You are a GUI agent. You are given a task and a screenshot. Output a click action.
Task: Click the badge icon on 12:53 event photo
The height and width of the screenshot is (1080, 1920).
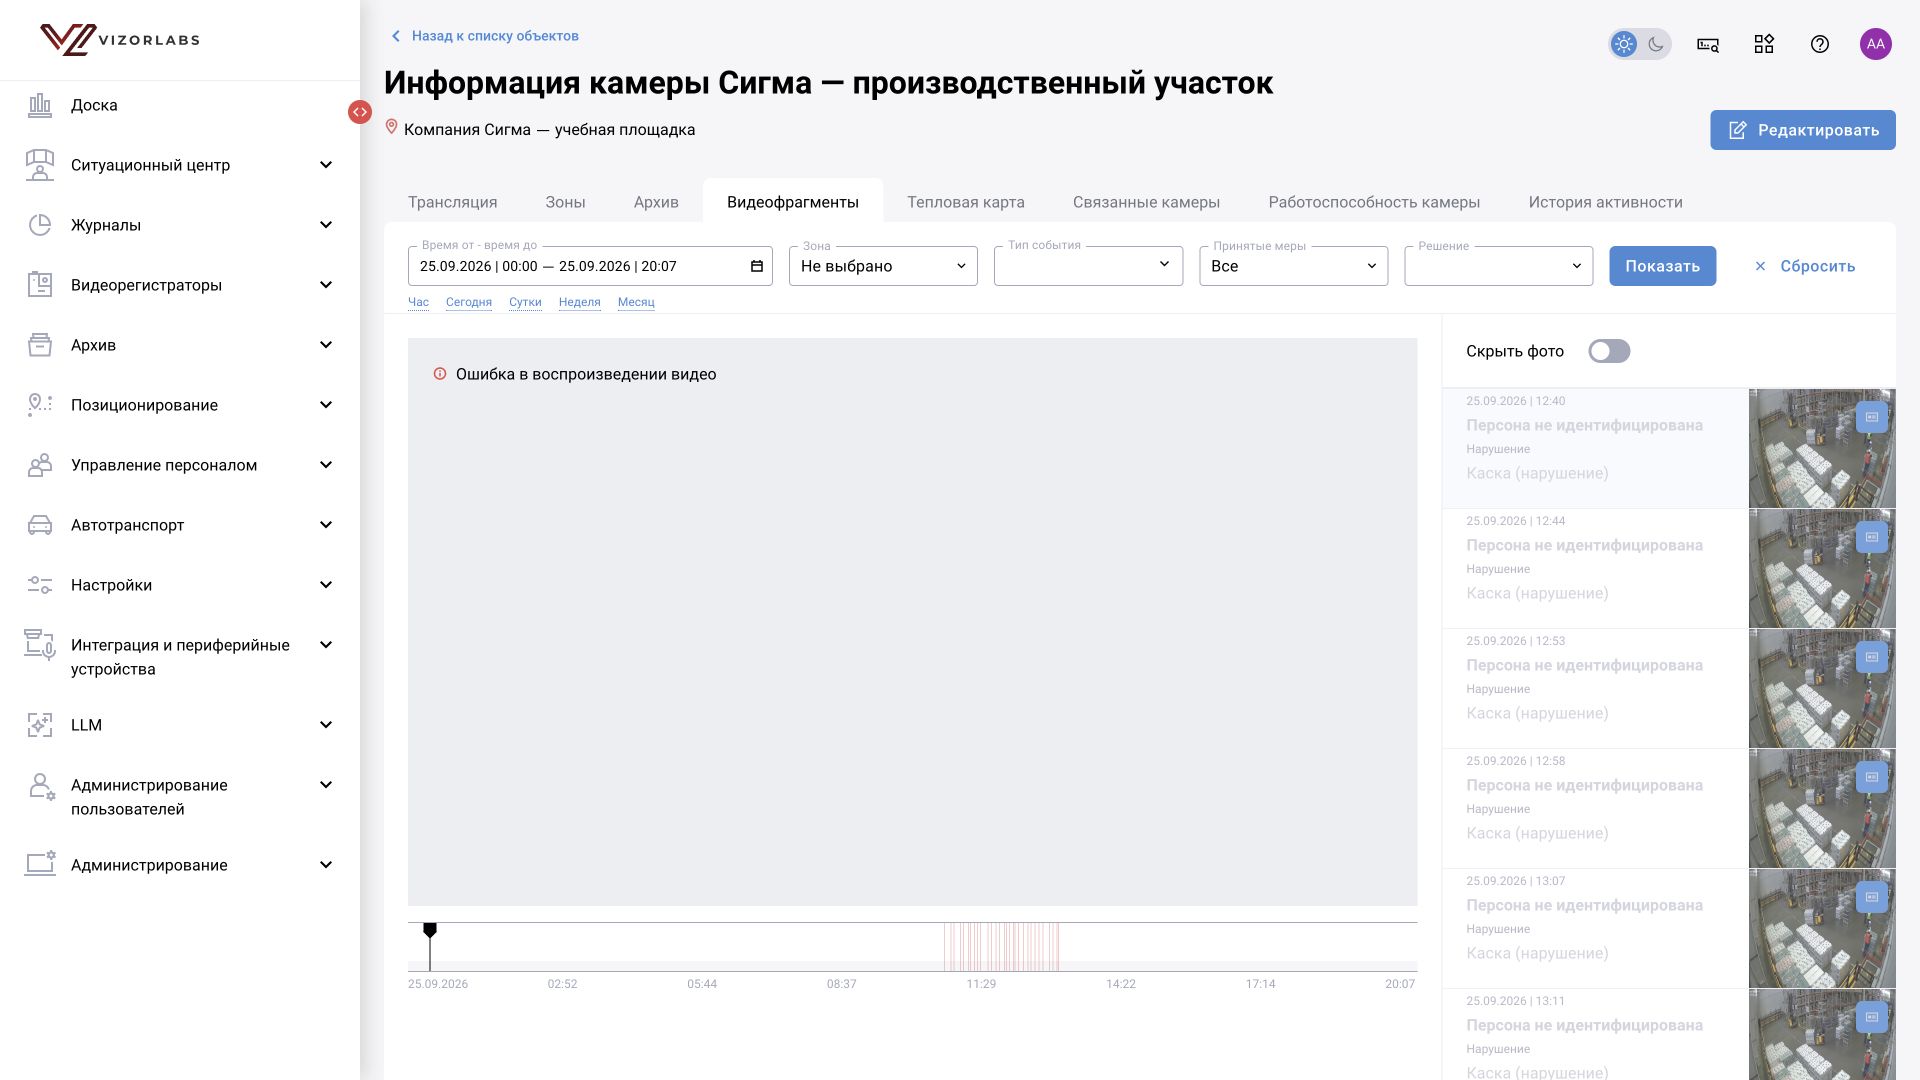1873,657
